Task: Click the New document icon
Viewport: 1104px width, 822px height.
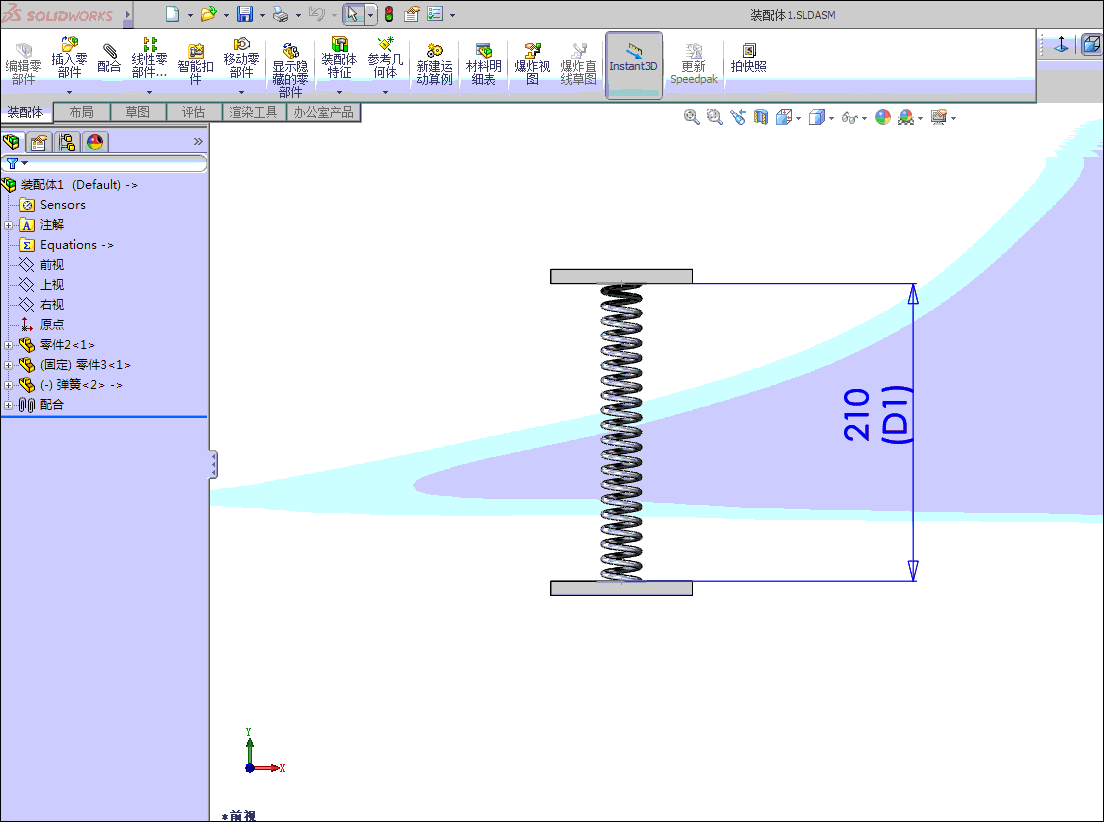Action: click(x=172, y=14)
